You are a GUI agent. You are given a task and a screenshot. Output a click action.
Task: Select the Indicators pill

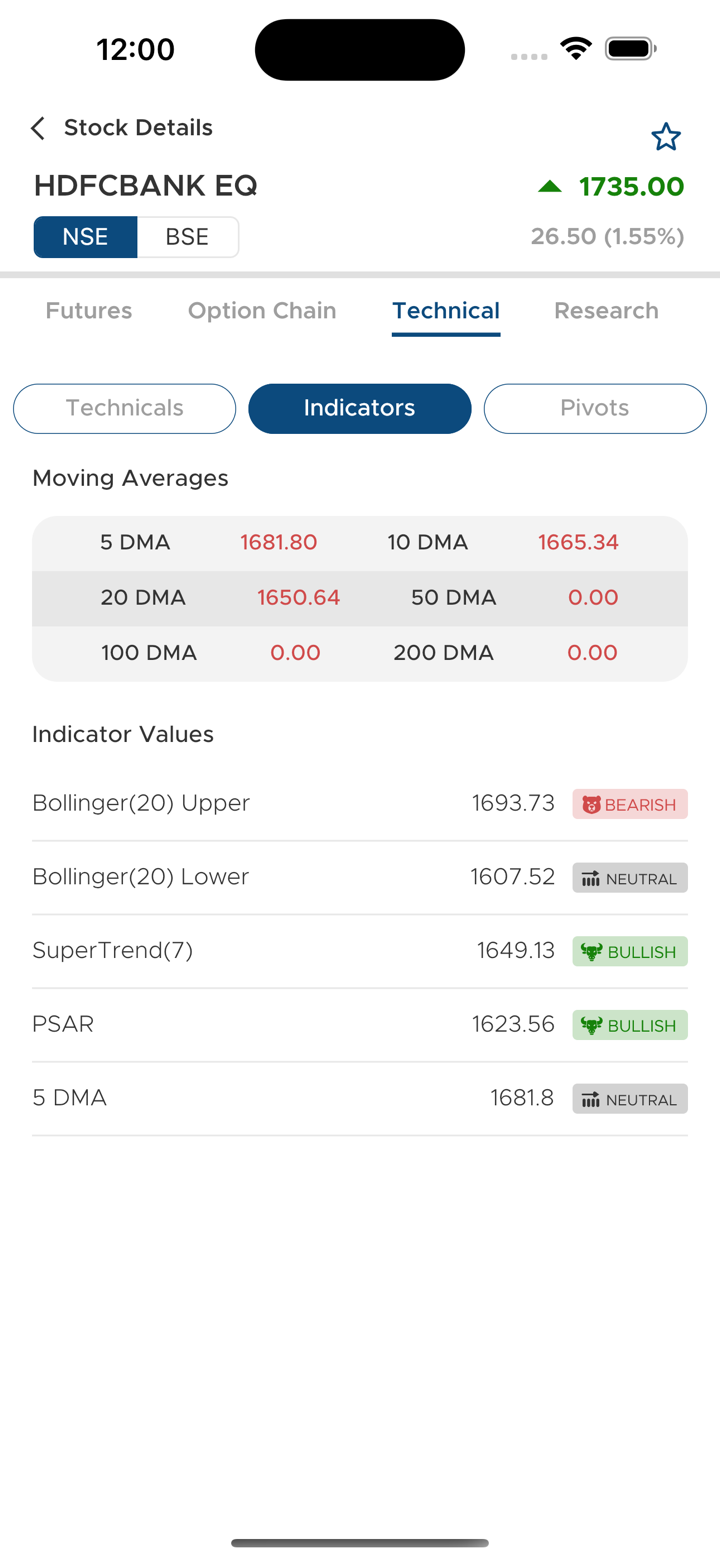click(360, 408)
